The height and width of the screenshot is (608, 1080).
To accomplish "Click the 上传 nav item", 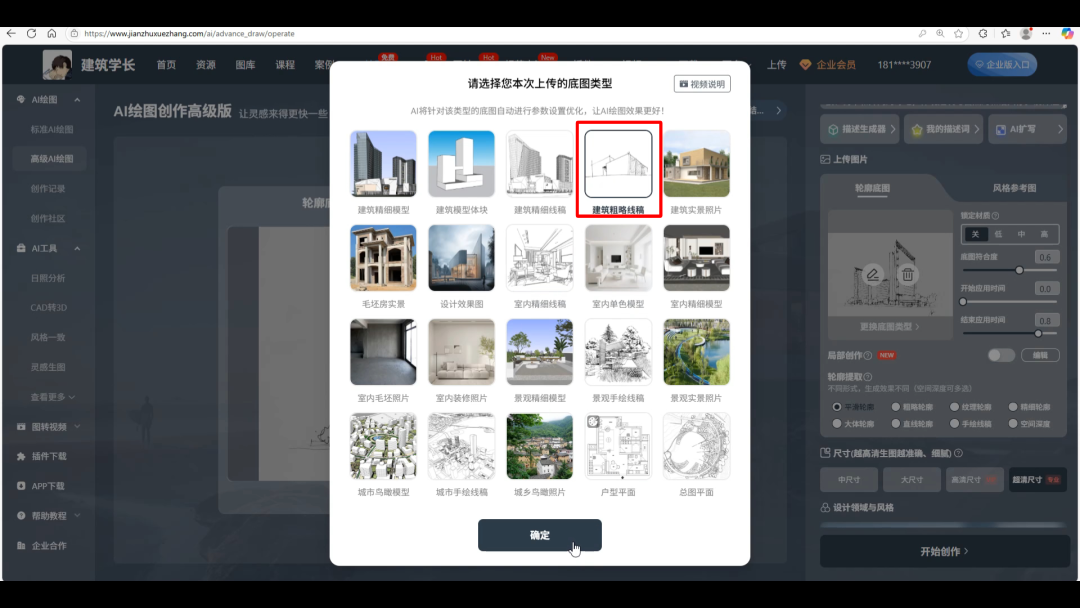I will tap(777, 65).
